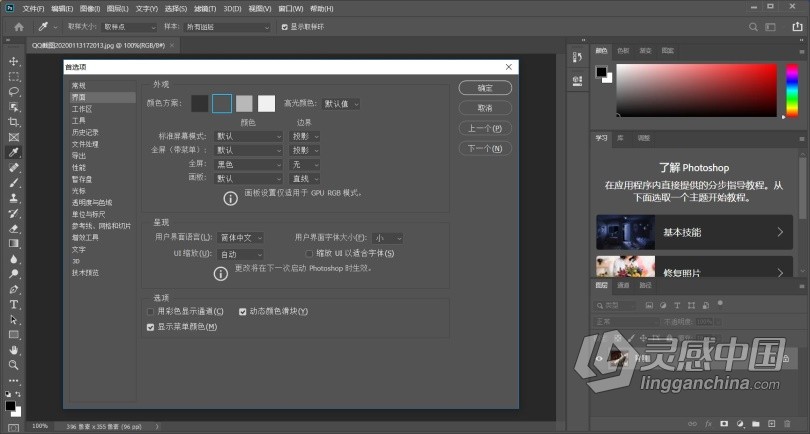Image resolution: width=810 pixels, height=434 pixels.
Task: Switch to the 通道 tab
Action: click(x=623, y=285)
